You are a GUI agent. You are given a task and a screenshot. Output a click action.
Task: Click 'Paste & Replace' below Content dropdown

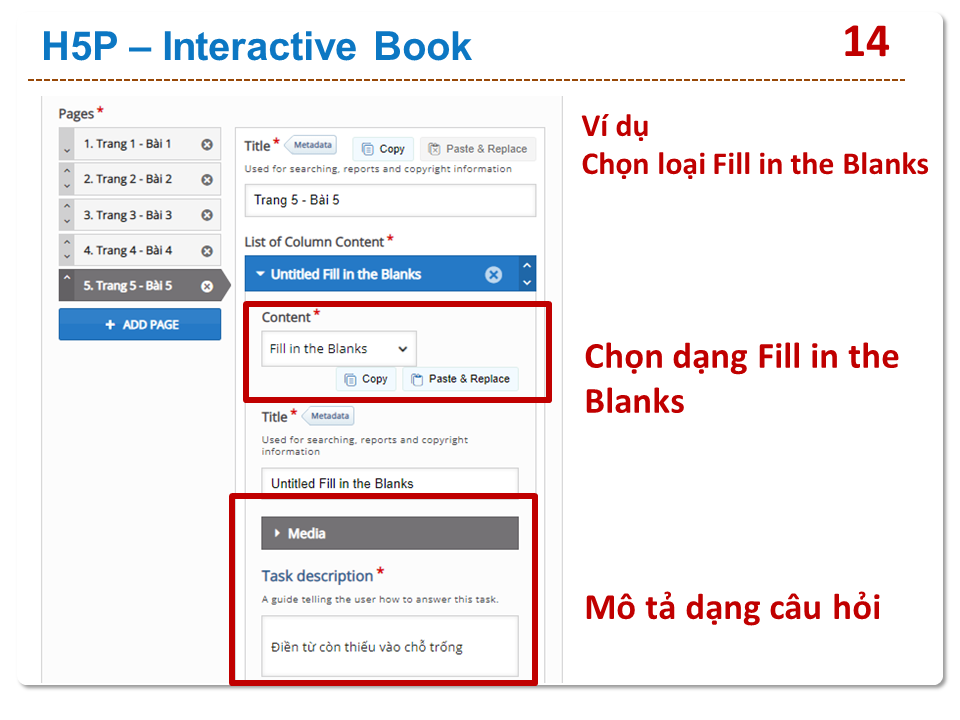point(460,379)
